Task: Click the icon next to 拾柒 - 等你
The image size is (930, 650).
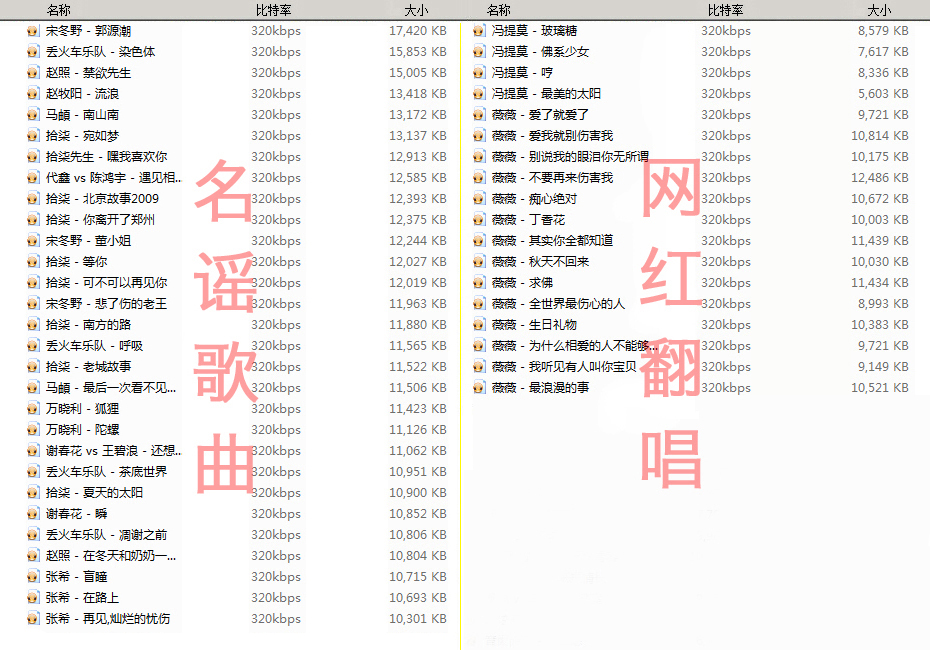Action: (x=33, y=262)
